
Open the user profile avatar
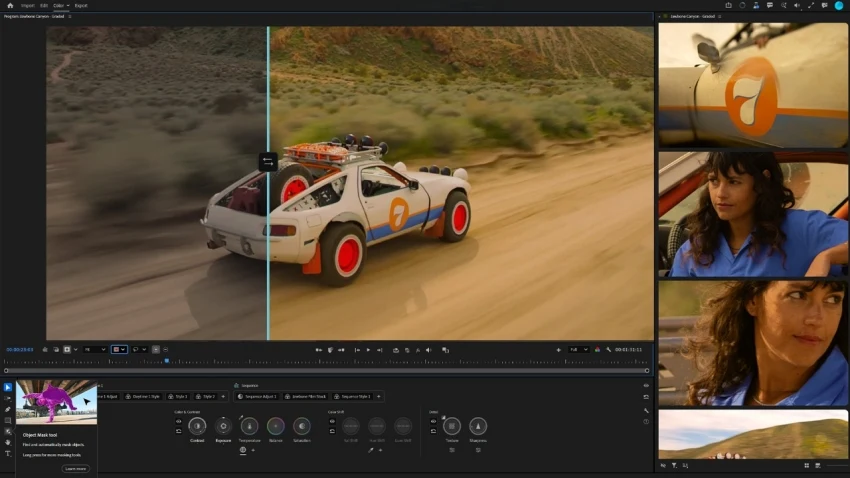(x=839, y=5)
